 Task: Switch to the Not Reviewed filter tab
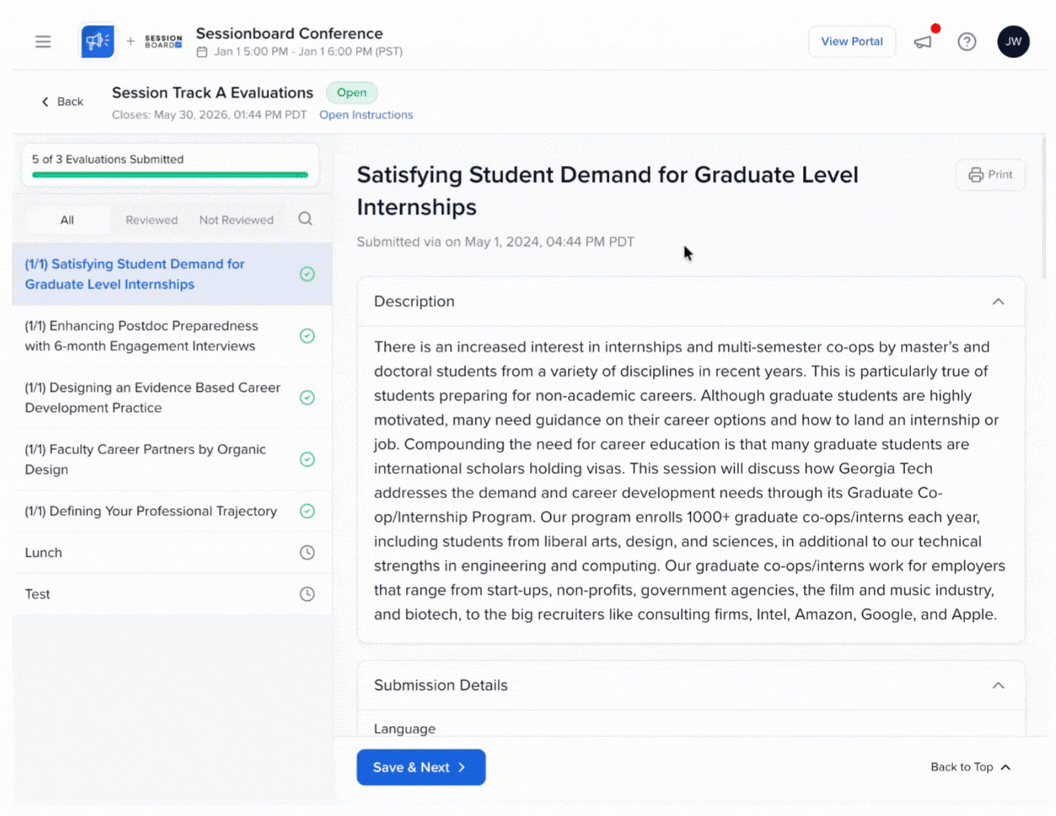click(236, 220)
